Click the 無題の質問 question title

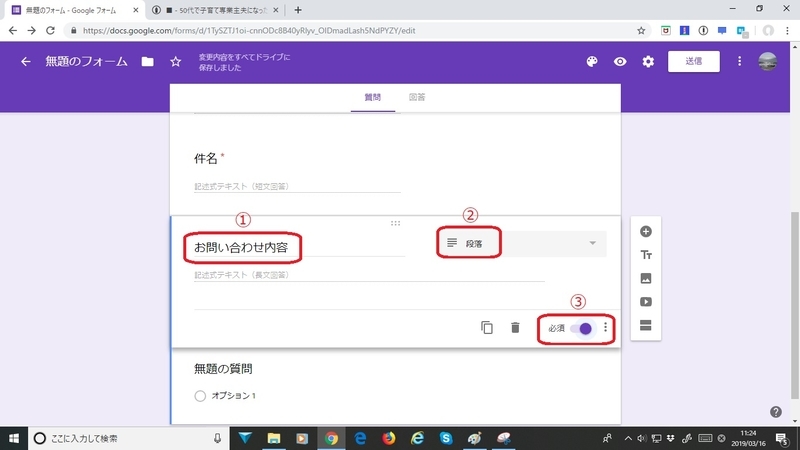tap(223, 369)
